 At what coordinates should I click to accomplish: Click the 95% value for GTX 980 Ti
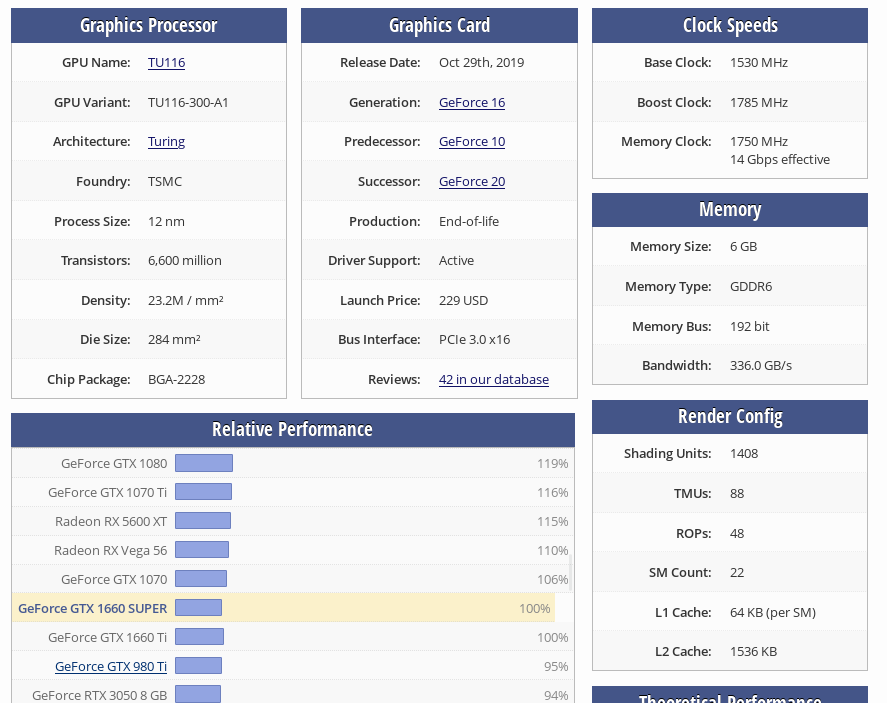click(x=556, y=667)
